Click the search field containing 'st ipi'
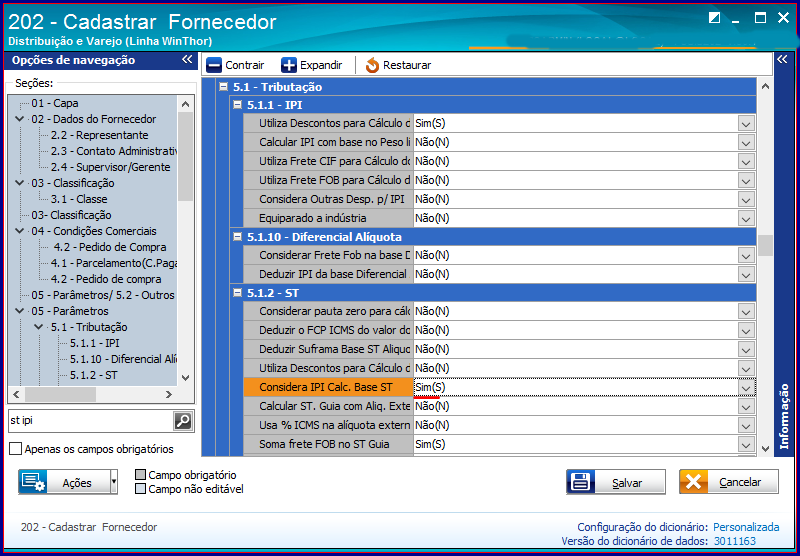Image resolution: width=800 pixels, height=556 pixels. 91,421
